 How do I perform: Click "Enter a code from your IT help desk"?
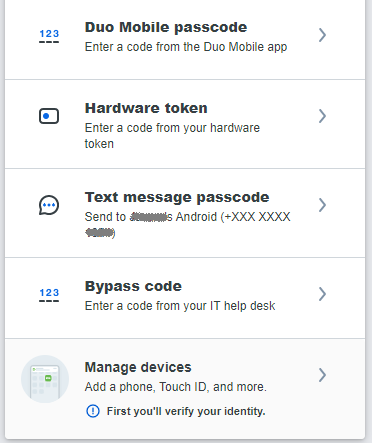tap(180, 306)
